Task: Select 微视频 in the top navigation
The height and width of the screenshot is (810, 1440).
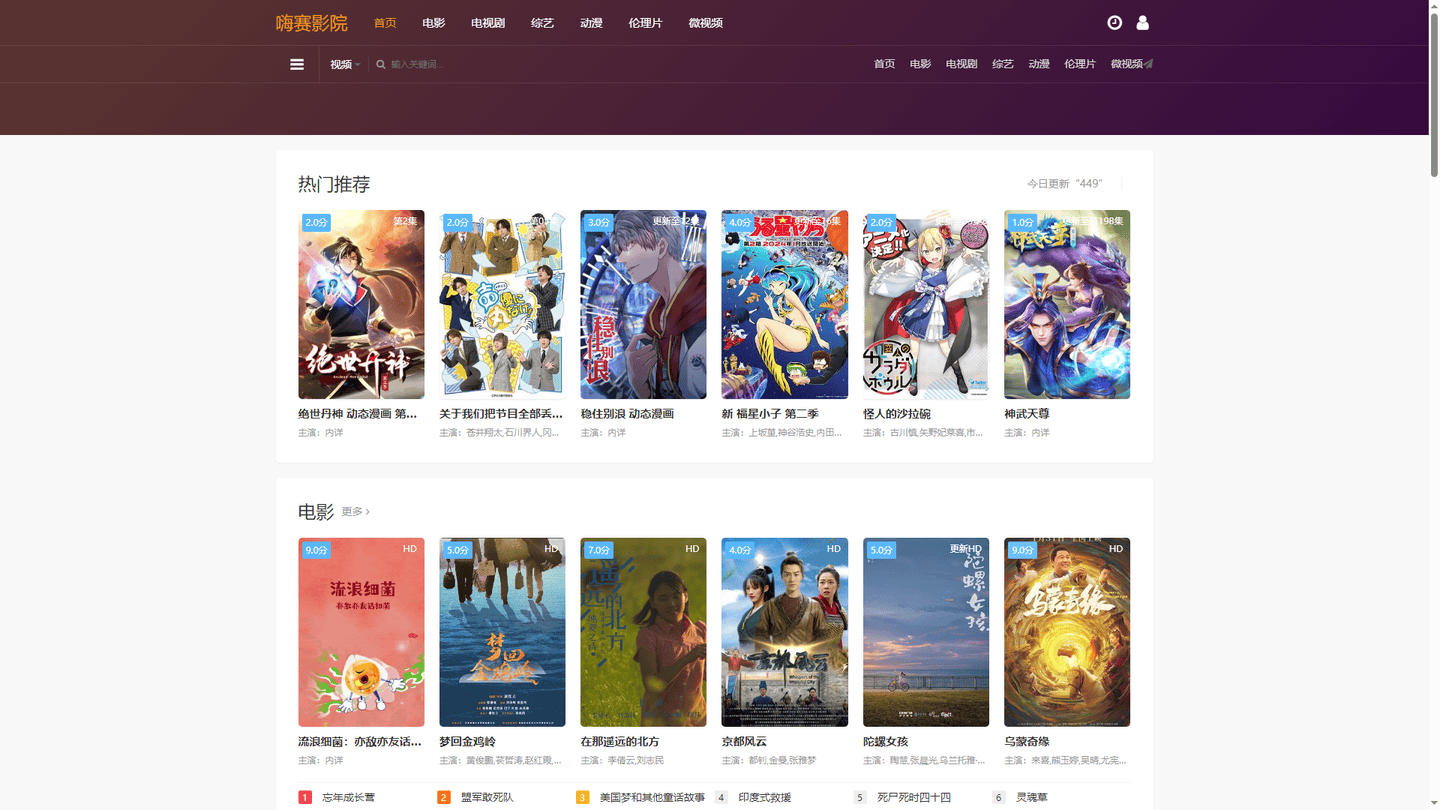Action: (705, 23)
